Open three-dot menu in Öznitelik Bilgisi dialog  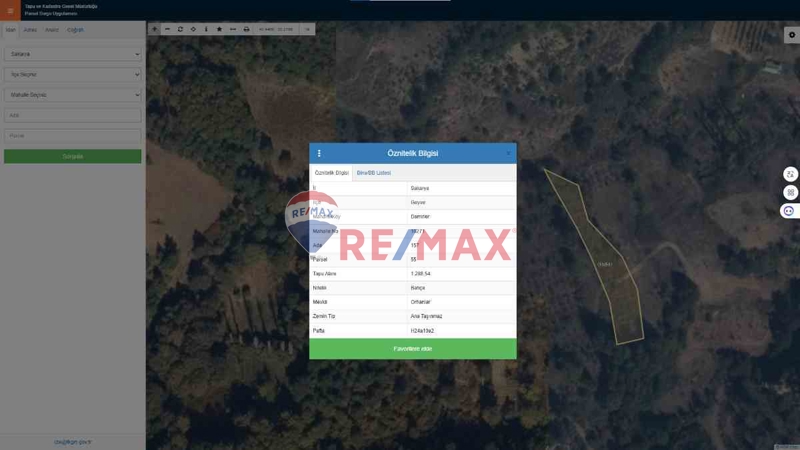(x=319, y=153)
